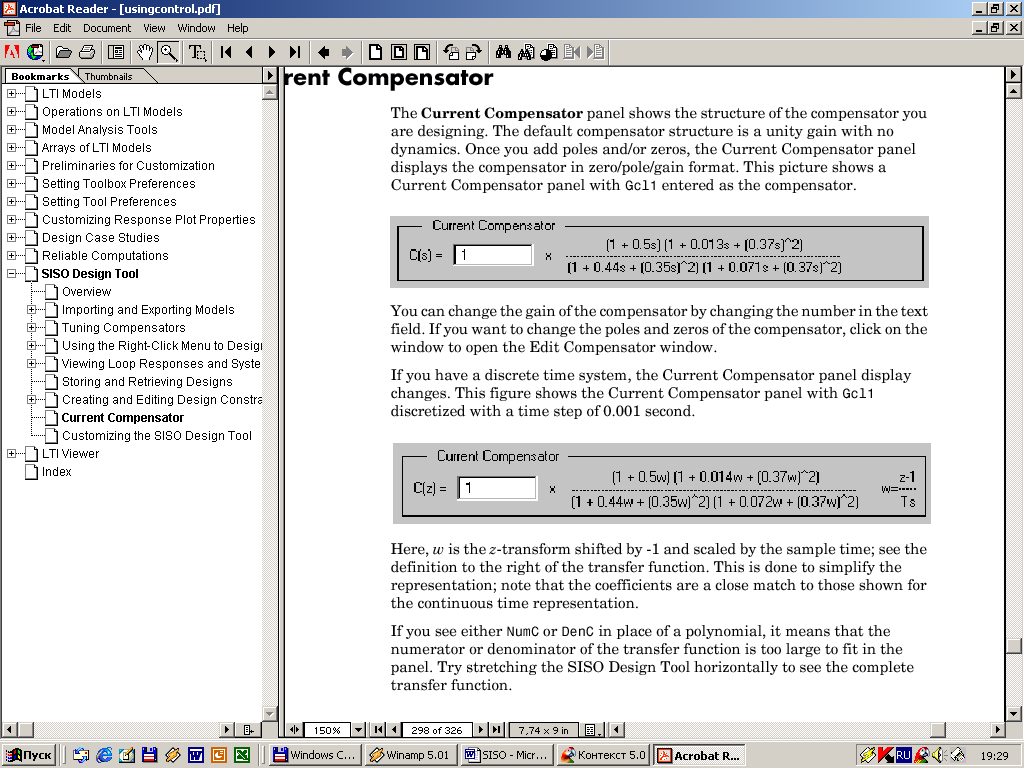
Task: Click the navigation pane toggle in status bar
Action: (x=294, y=729)
